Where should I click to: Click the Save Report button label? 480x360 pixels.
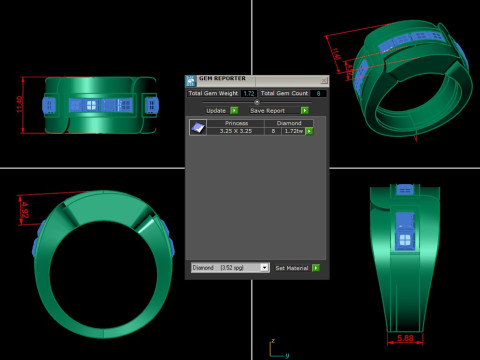point(268,111)
